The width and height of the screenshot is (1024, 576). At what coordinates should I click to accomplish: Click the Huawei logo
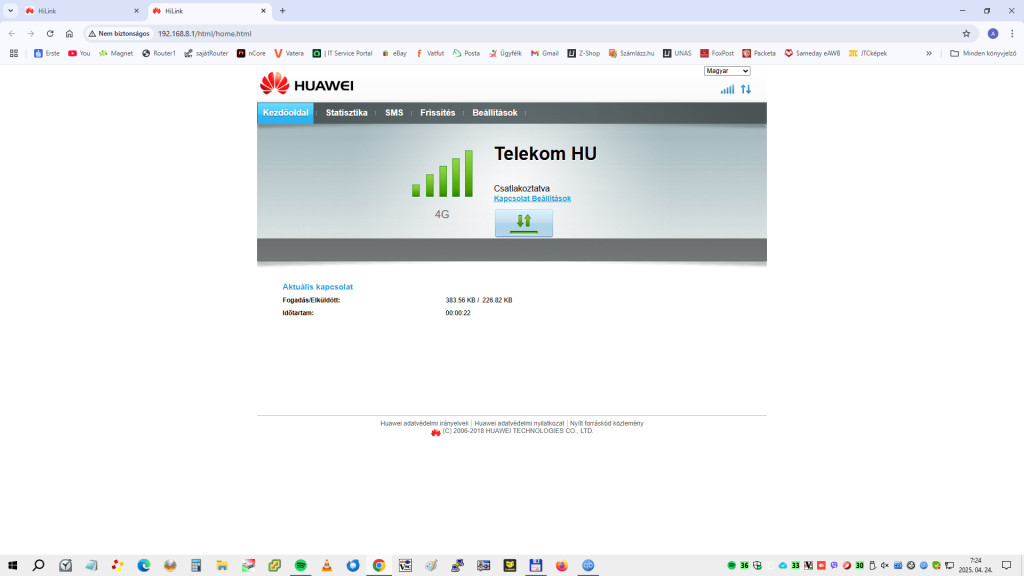pos(306,84)
